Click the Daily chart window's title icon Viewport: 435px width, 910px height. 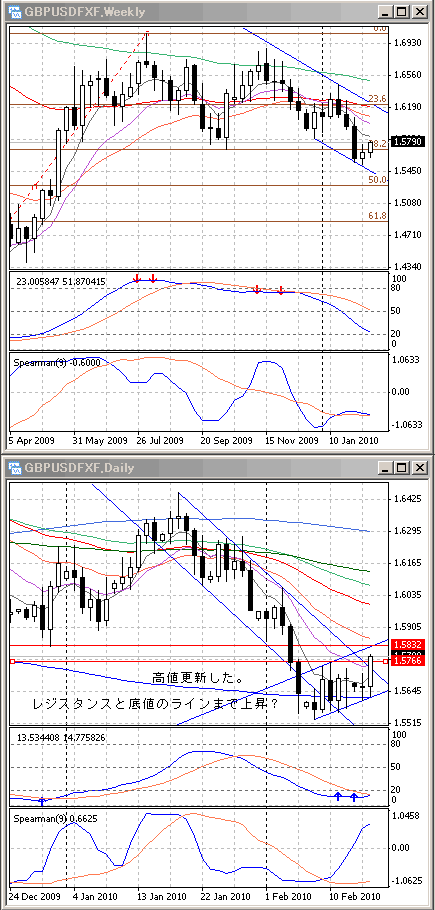pyautogui.click(x=14, y=467)
